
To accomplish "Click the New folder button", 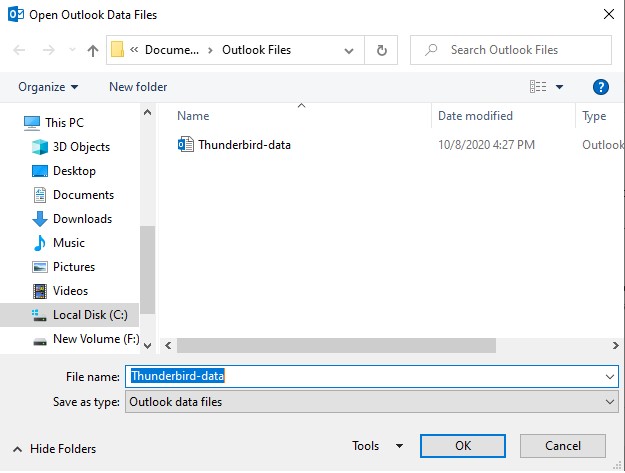I will [138, 87].
